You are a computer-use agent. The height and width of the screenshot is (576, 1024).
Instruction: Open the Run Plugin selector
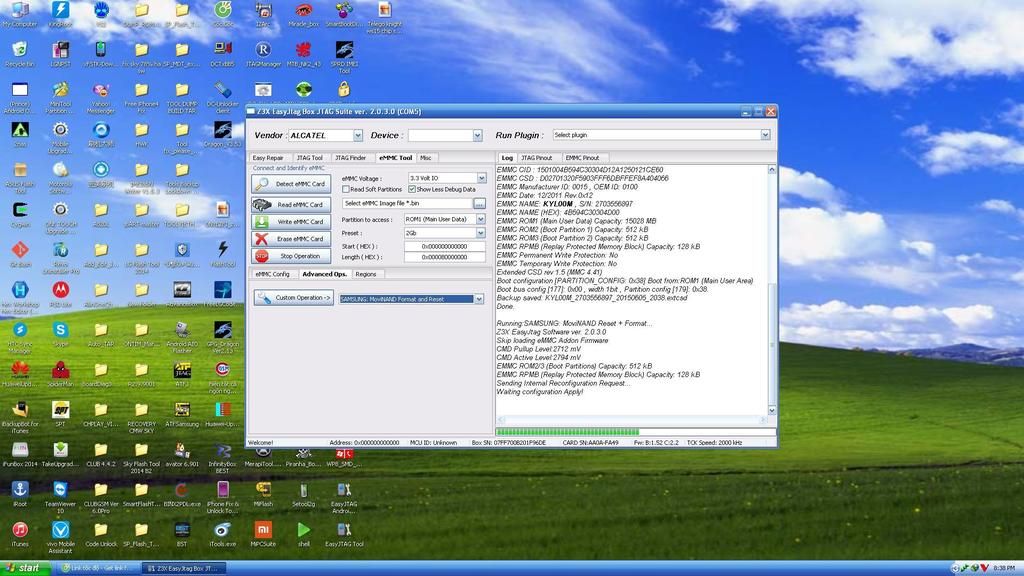pyautogui.click(x=765, y=135)
